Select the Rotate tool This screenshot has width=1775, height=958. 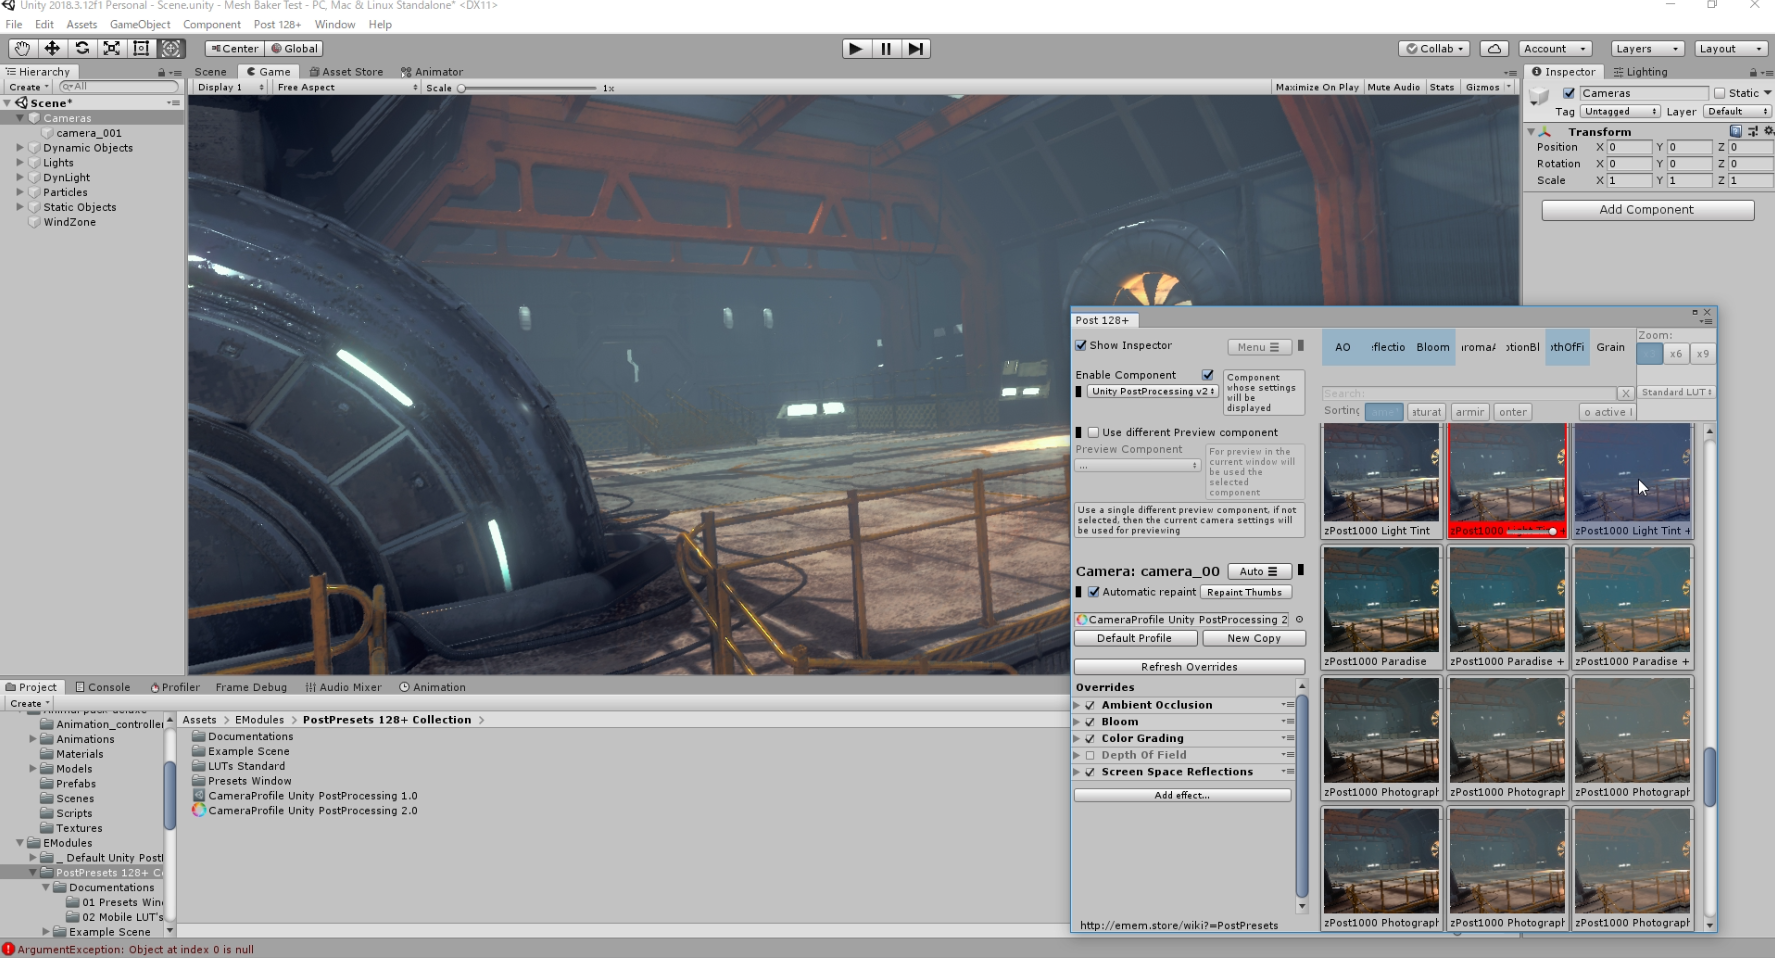82,48
